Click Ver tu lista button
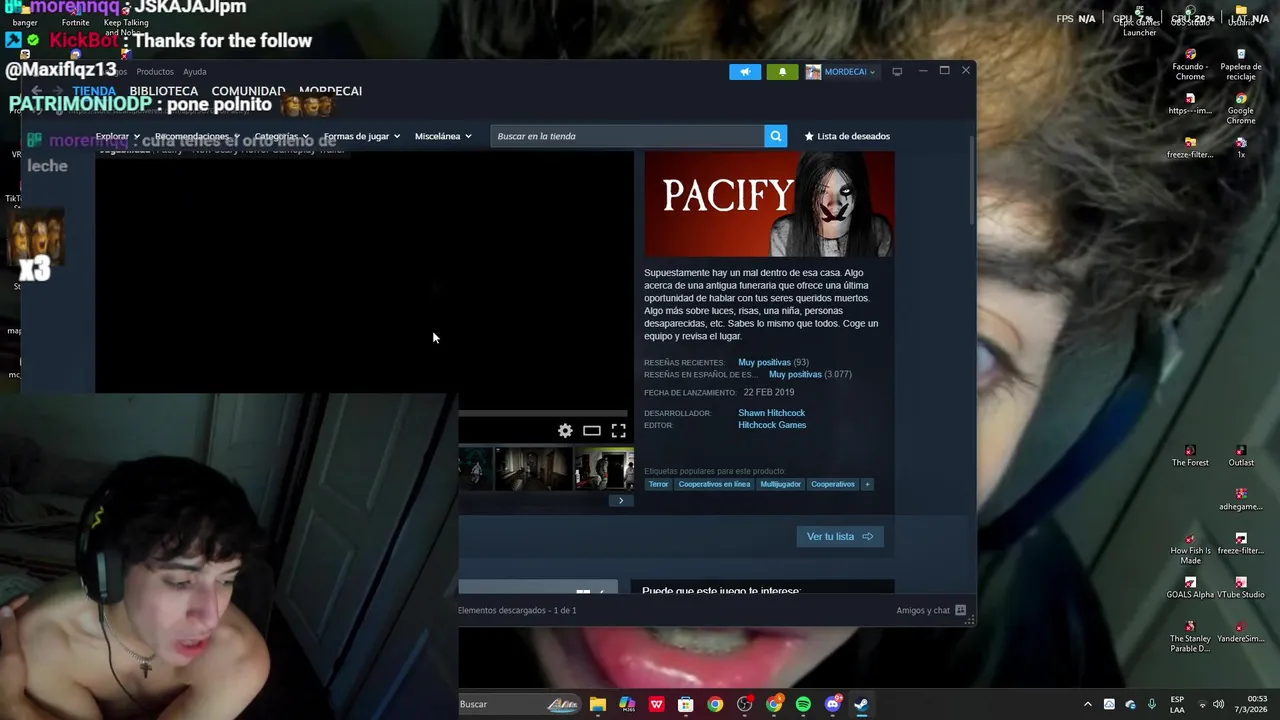Viewport: 1280px width, 720px height. pos(840,537)
